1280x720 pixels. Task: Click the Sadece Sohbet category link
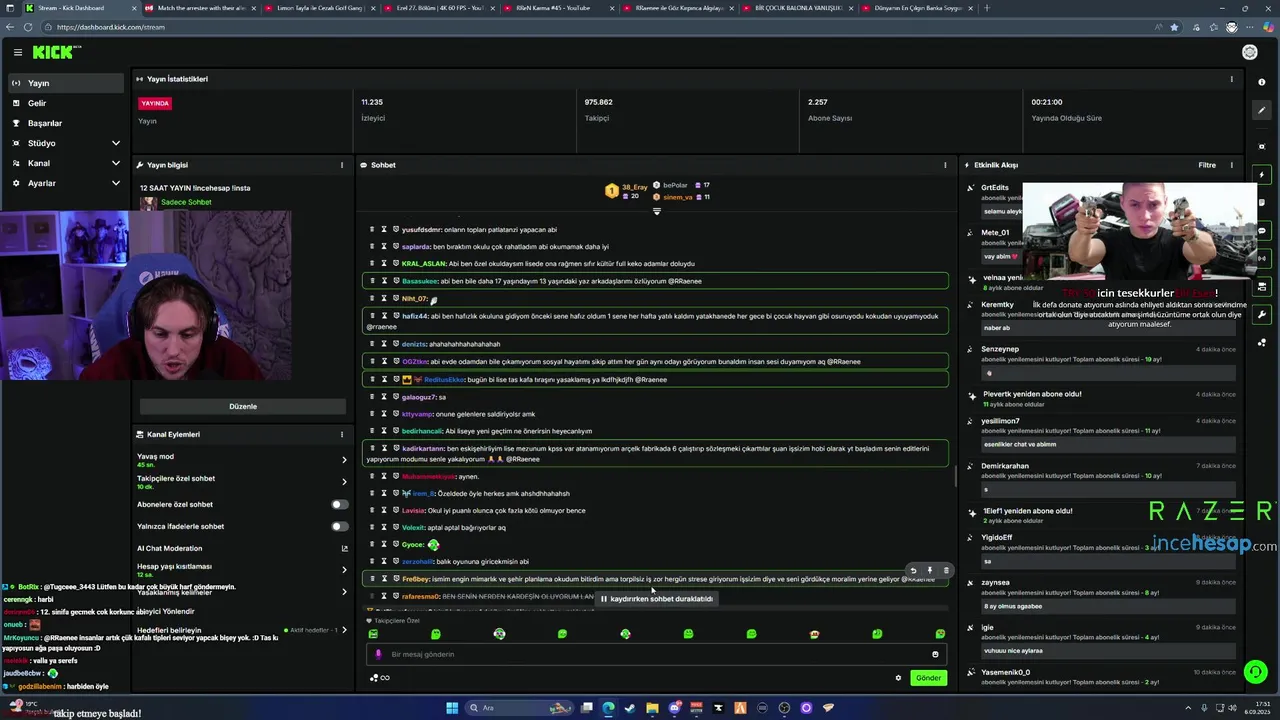(186, 202)
